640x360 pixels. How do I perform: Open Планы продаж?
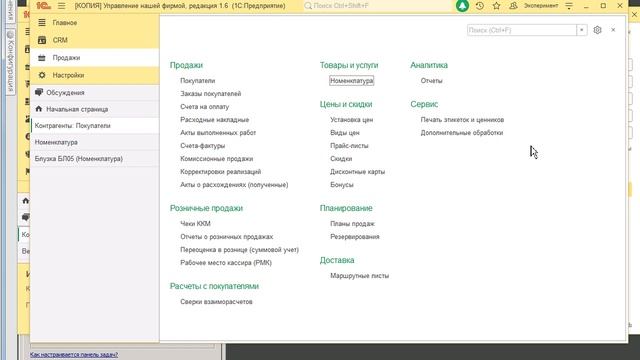[x=352, y=224]
